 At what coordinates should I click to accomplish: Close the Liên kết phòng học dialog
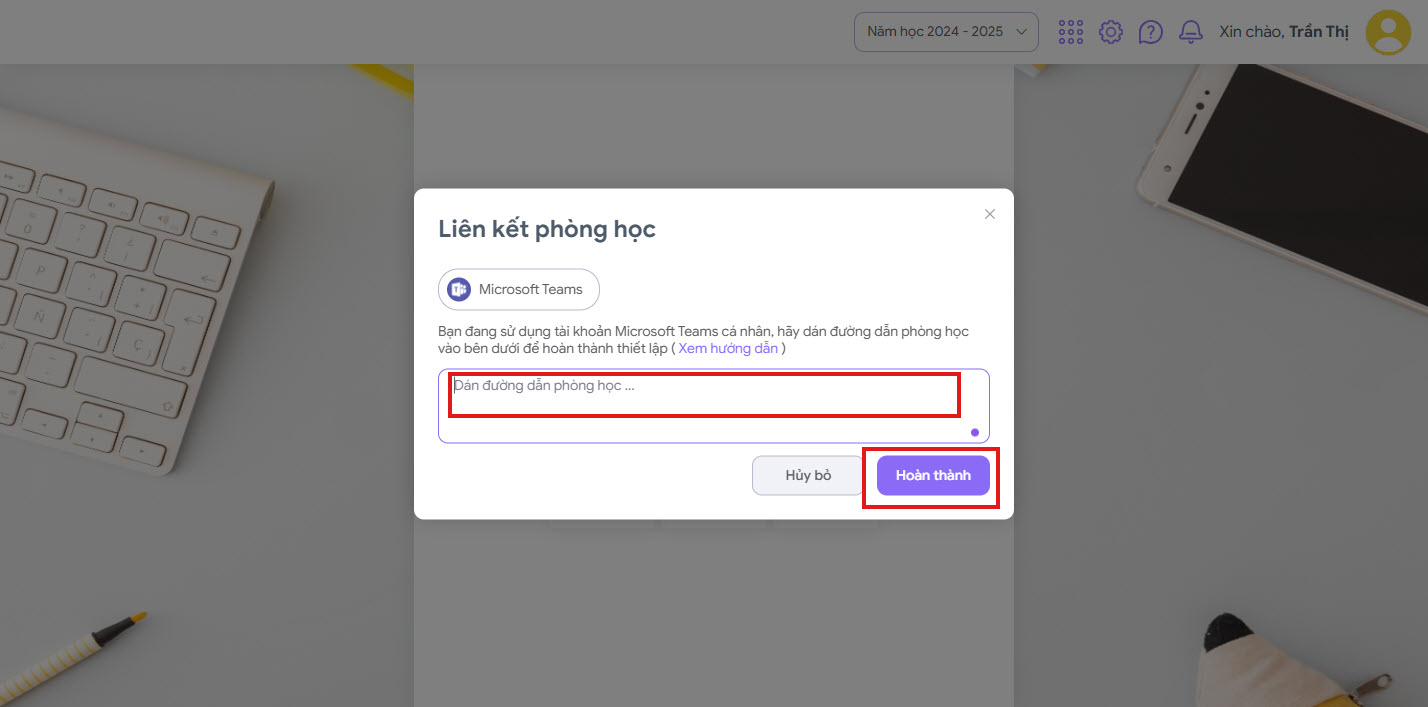(990, 214)
